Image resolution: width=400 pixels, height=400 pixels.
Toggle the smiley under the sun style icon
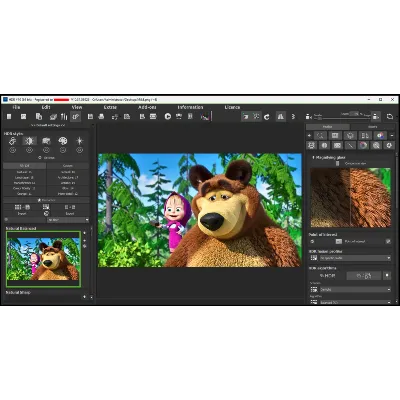pos(29,150)
